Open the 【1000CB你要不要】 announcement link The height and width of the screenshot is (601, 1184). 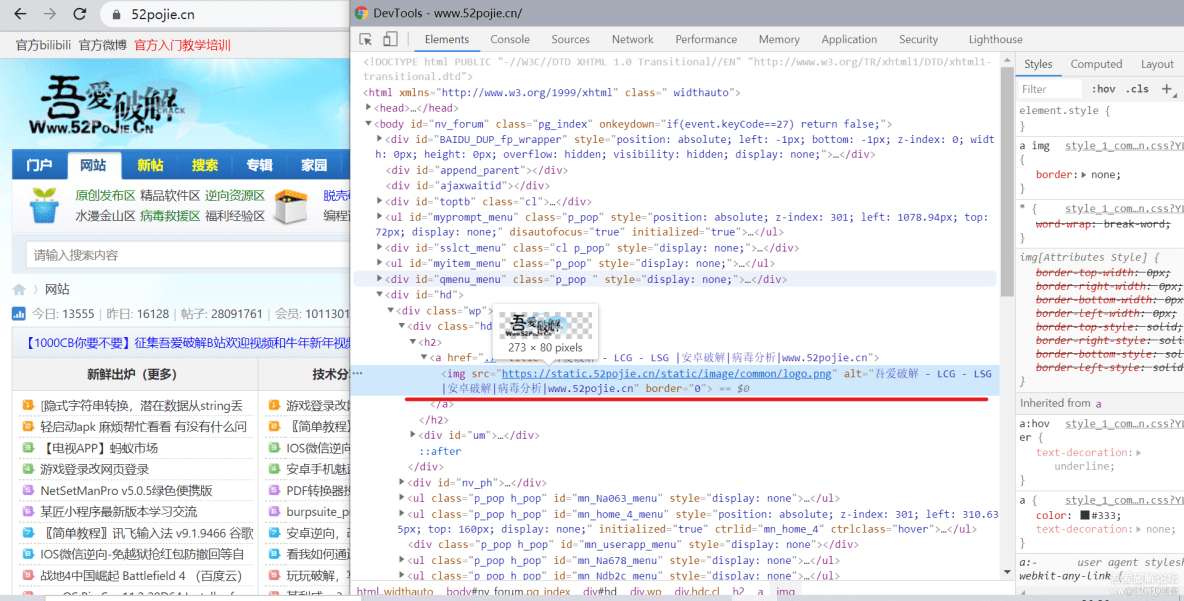[187, 343]
